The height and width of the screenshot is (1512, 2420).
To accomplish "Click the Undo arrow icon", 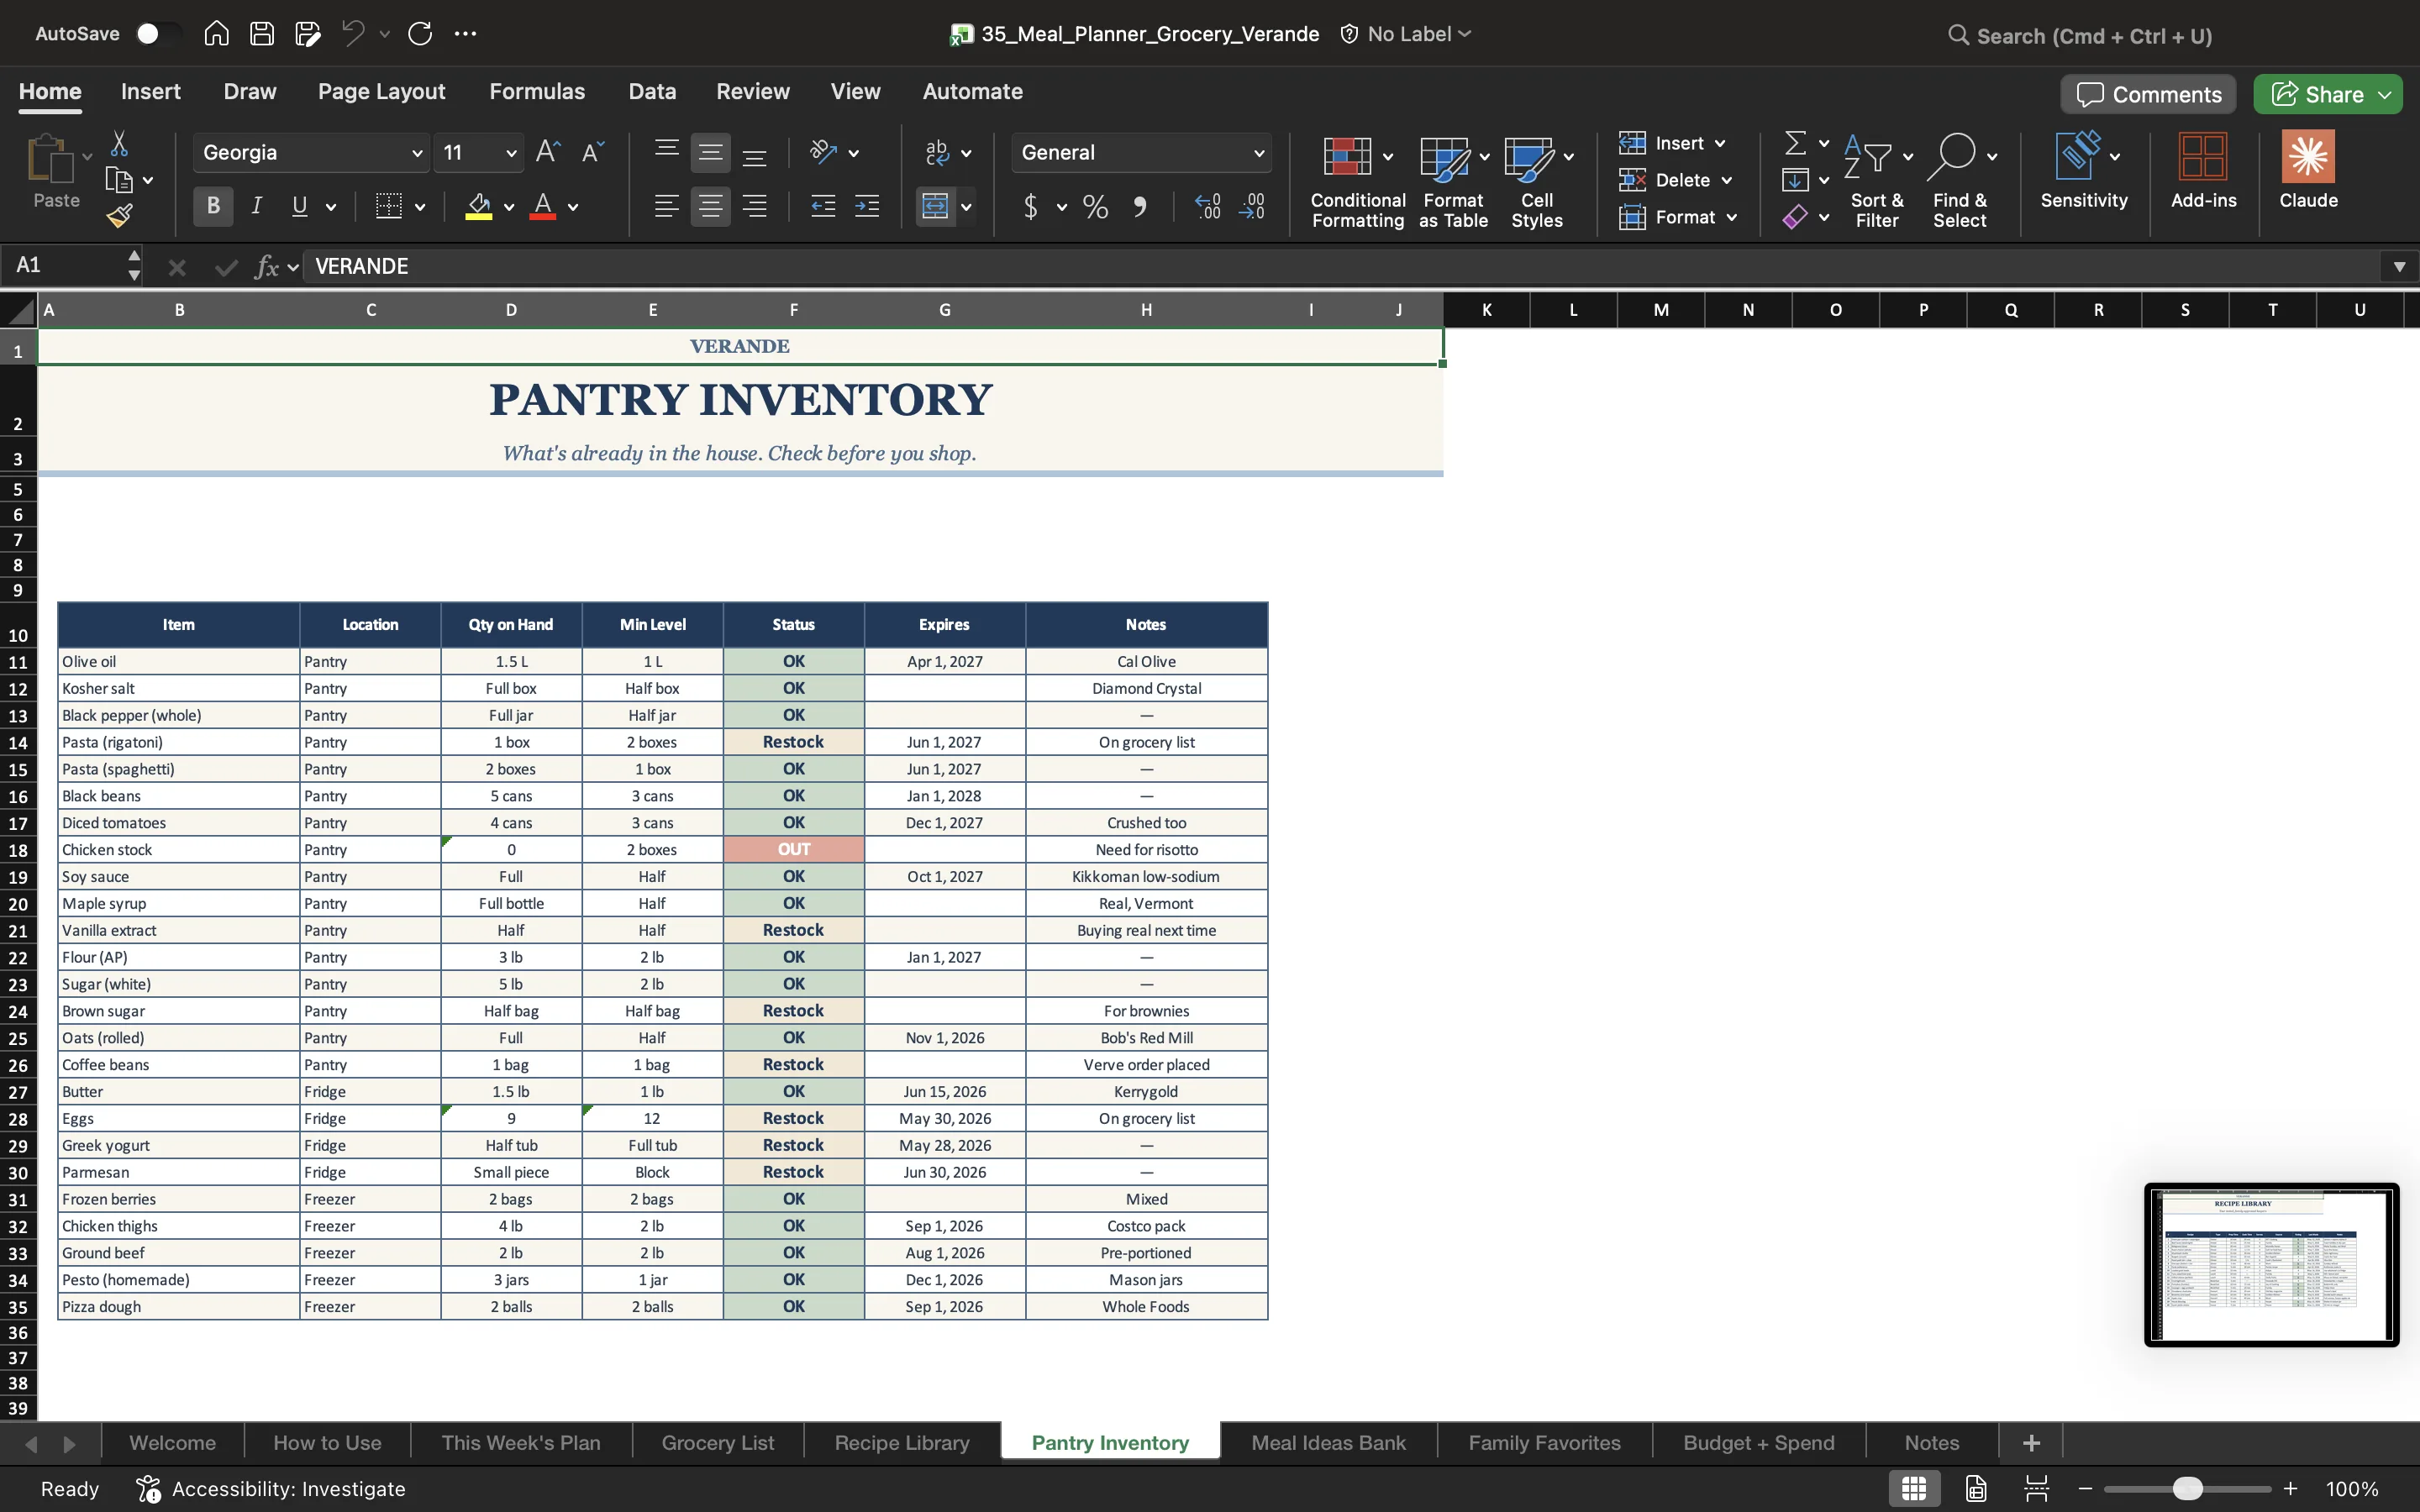I will point(353,34).
